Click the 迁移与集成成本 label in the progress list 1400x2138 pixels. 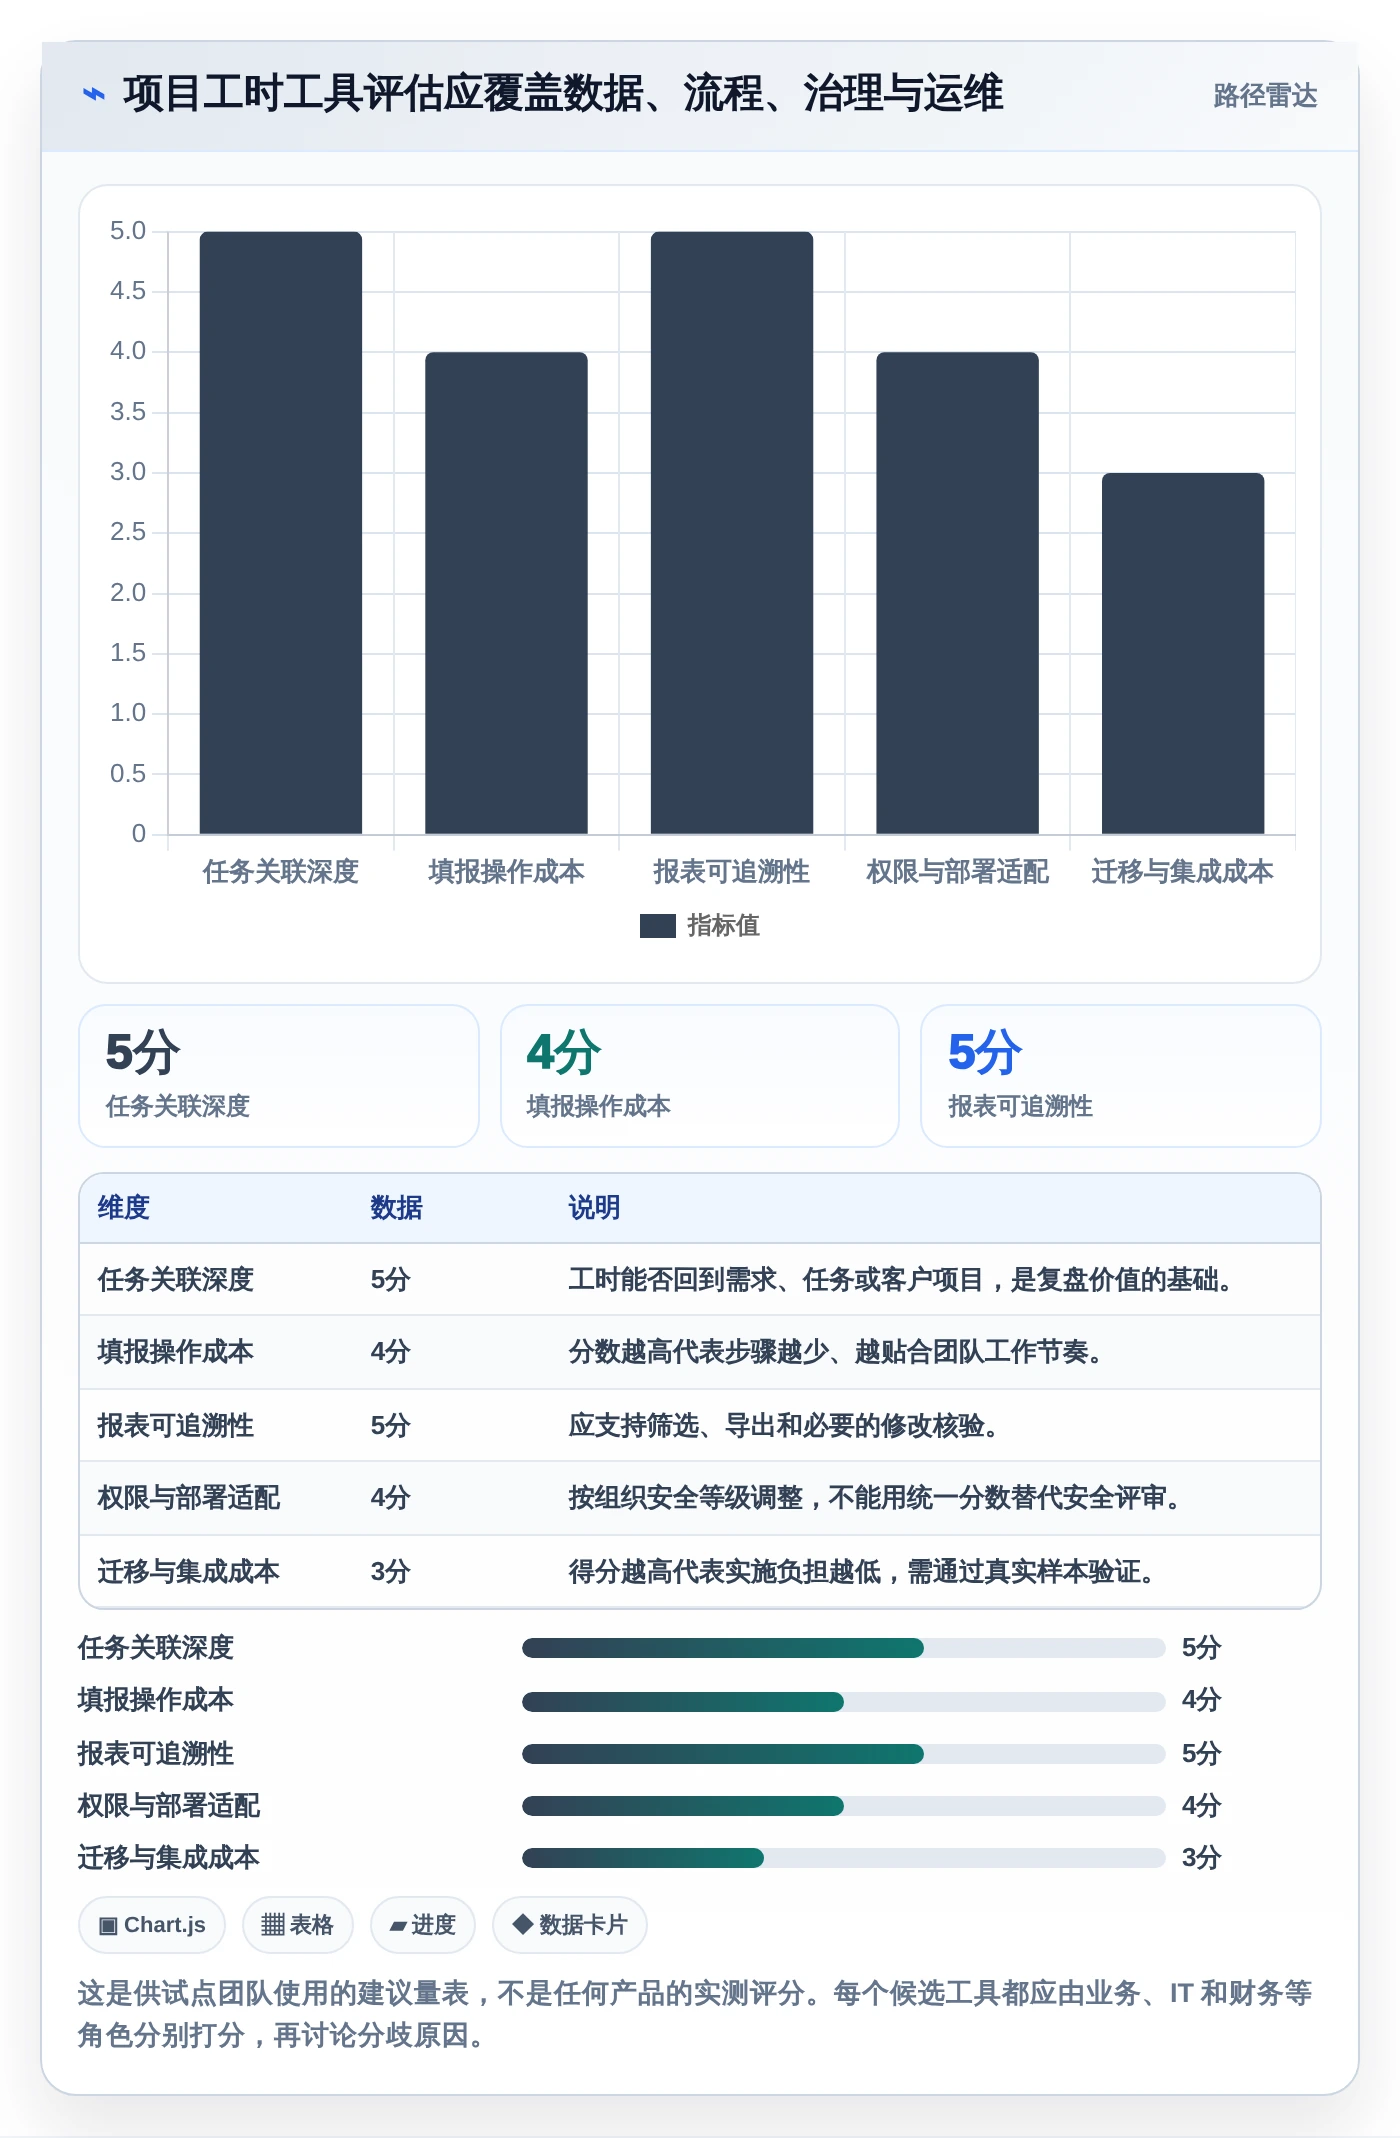169,1858
